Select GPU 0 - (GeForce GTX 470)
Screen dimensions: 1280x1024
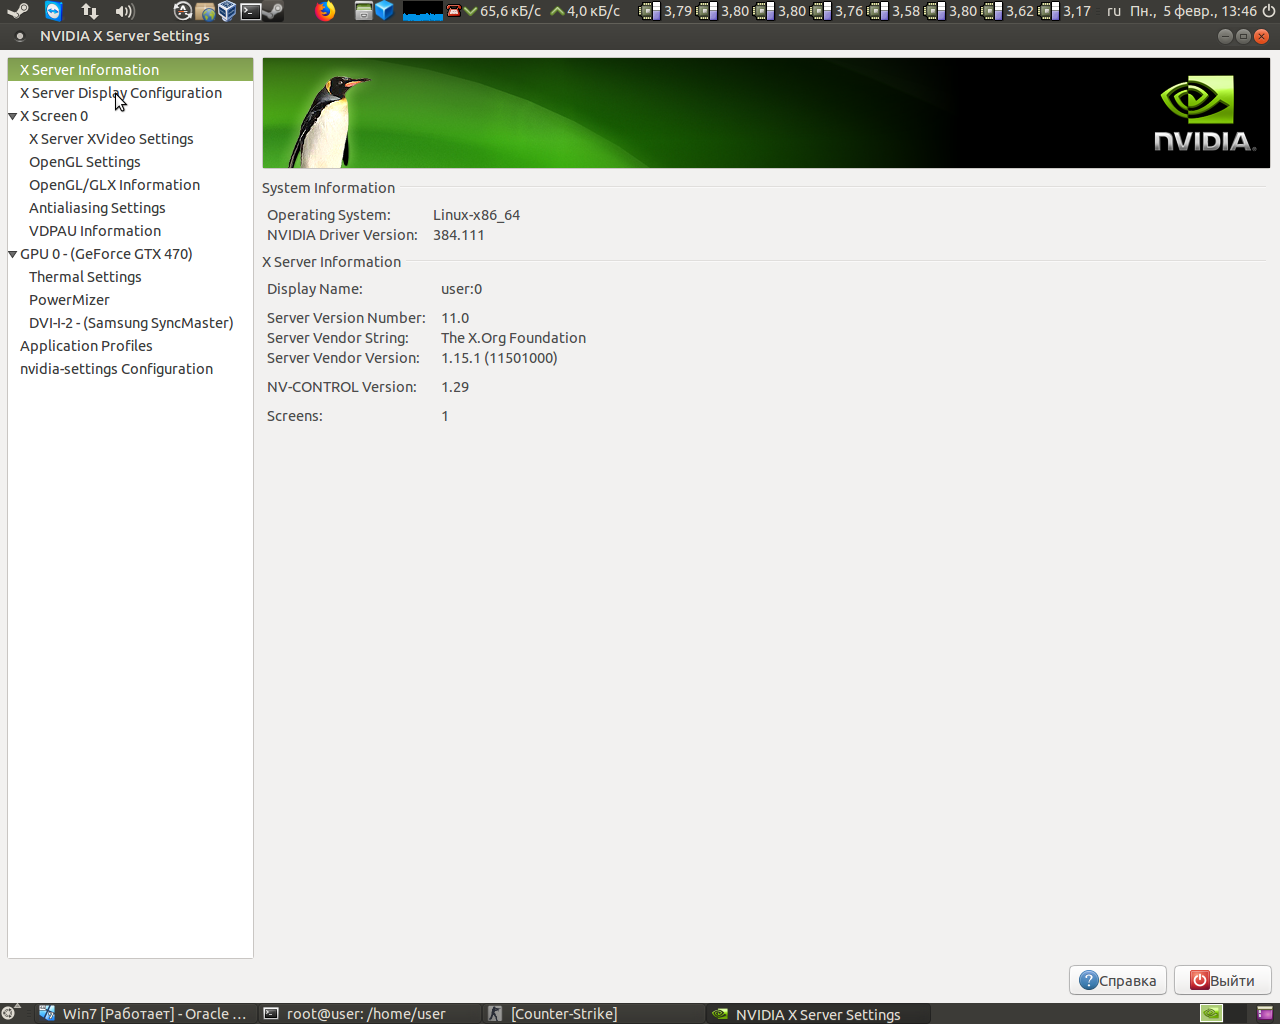pyautogui.click(x=106, y=254)
